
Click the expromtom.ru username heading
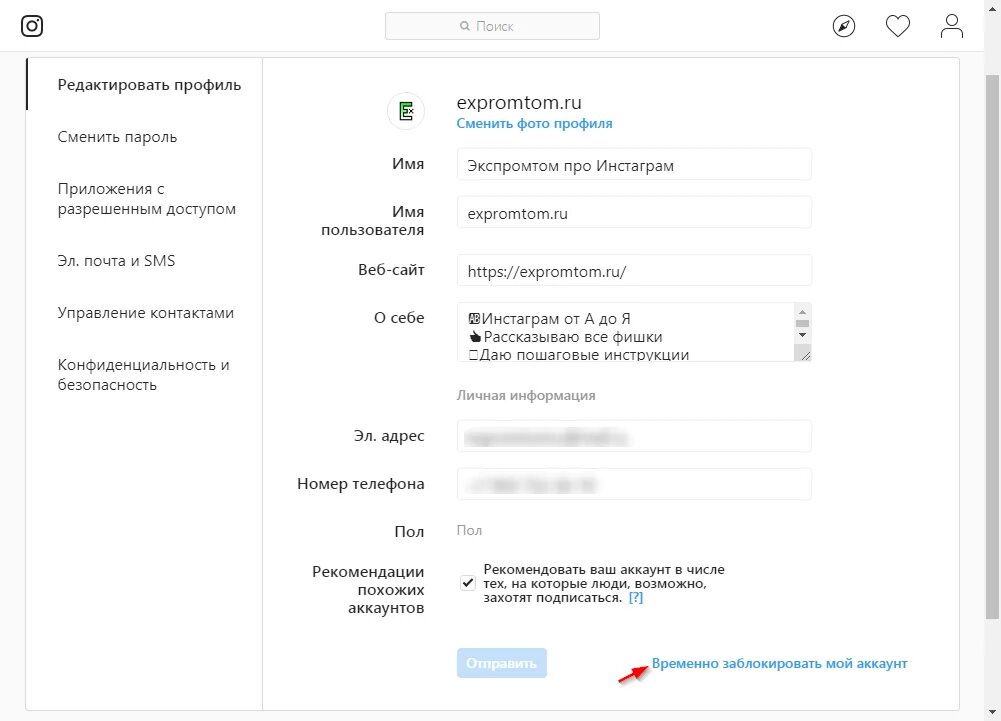pyautogui.click(x=519, y=102)
